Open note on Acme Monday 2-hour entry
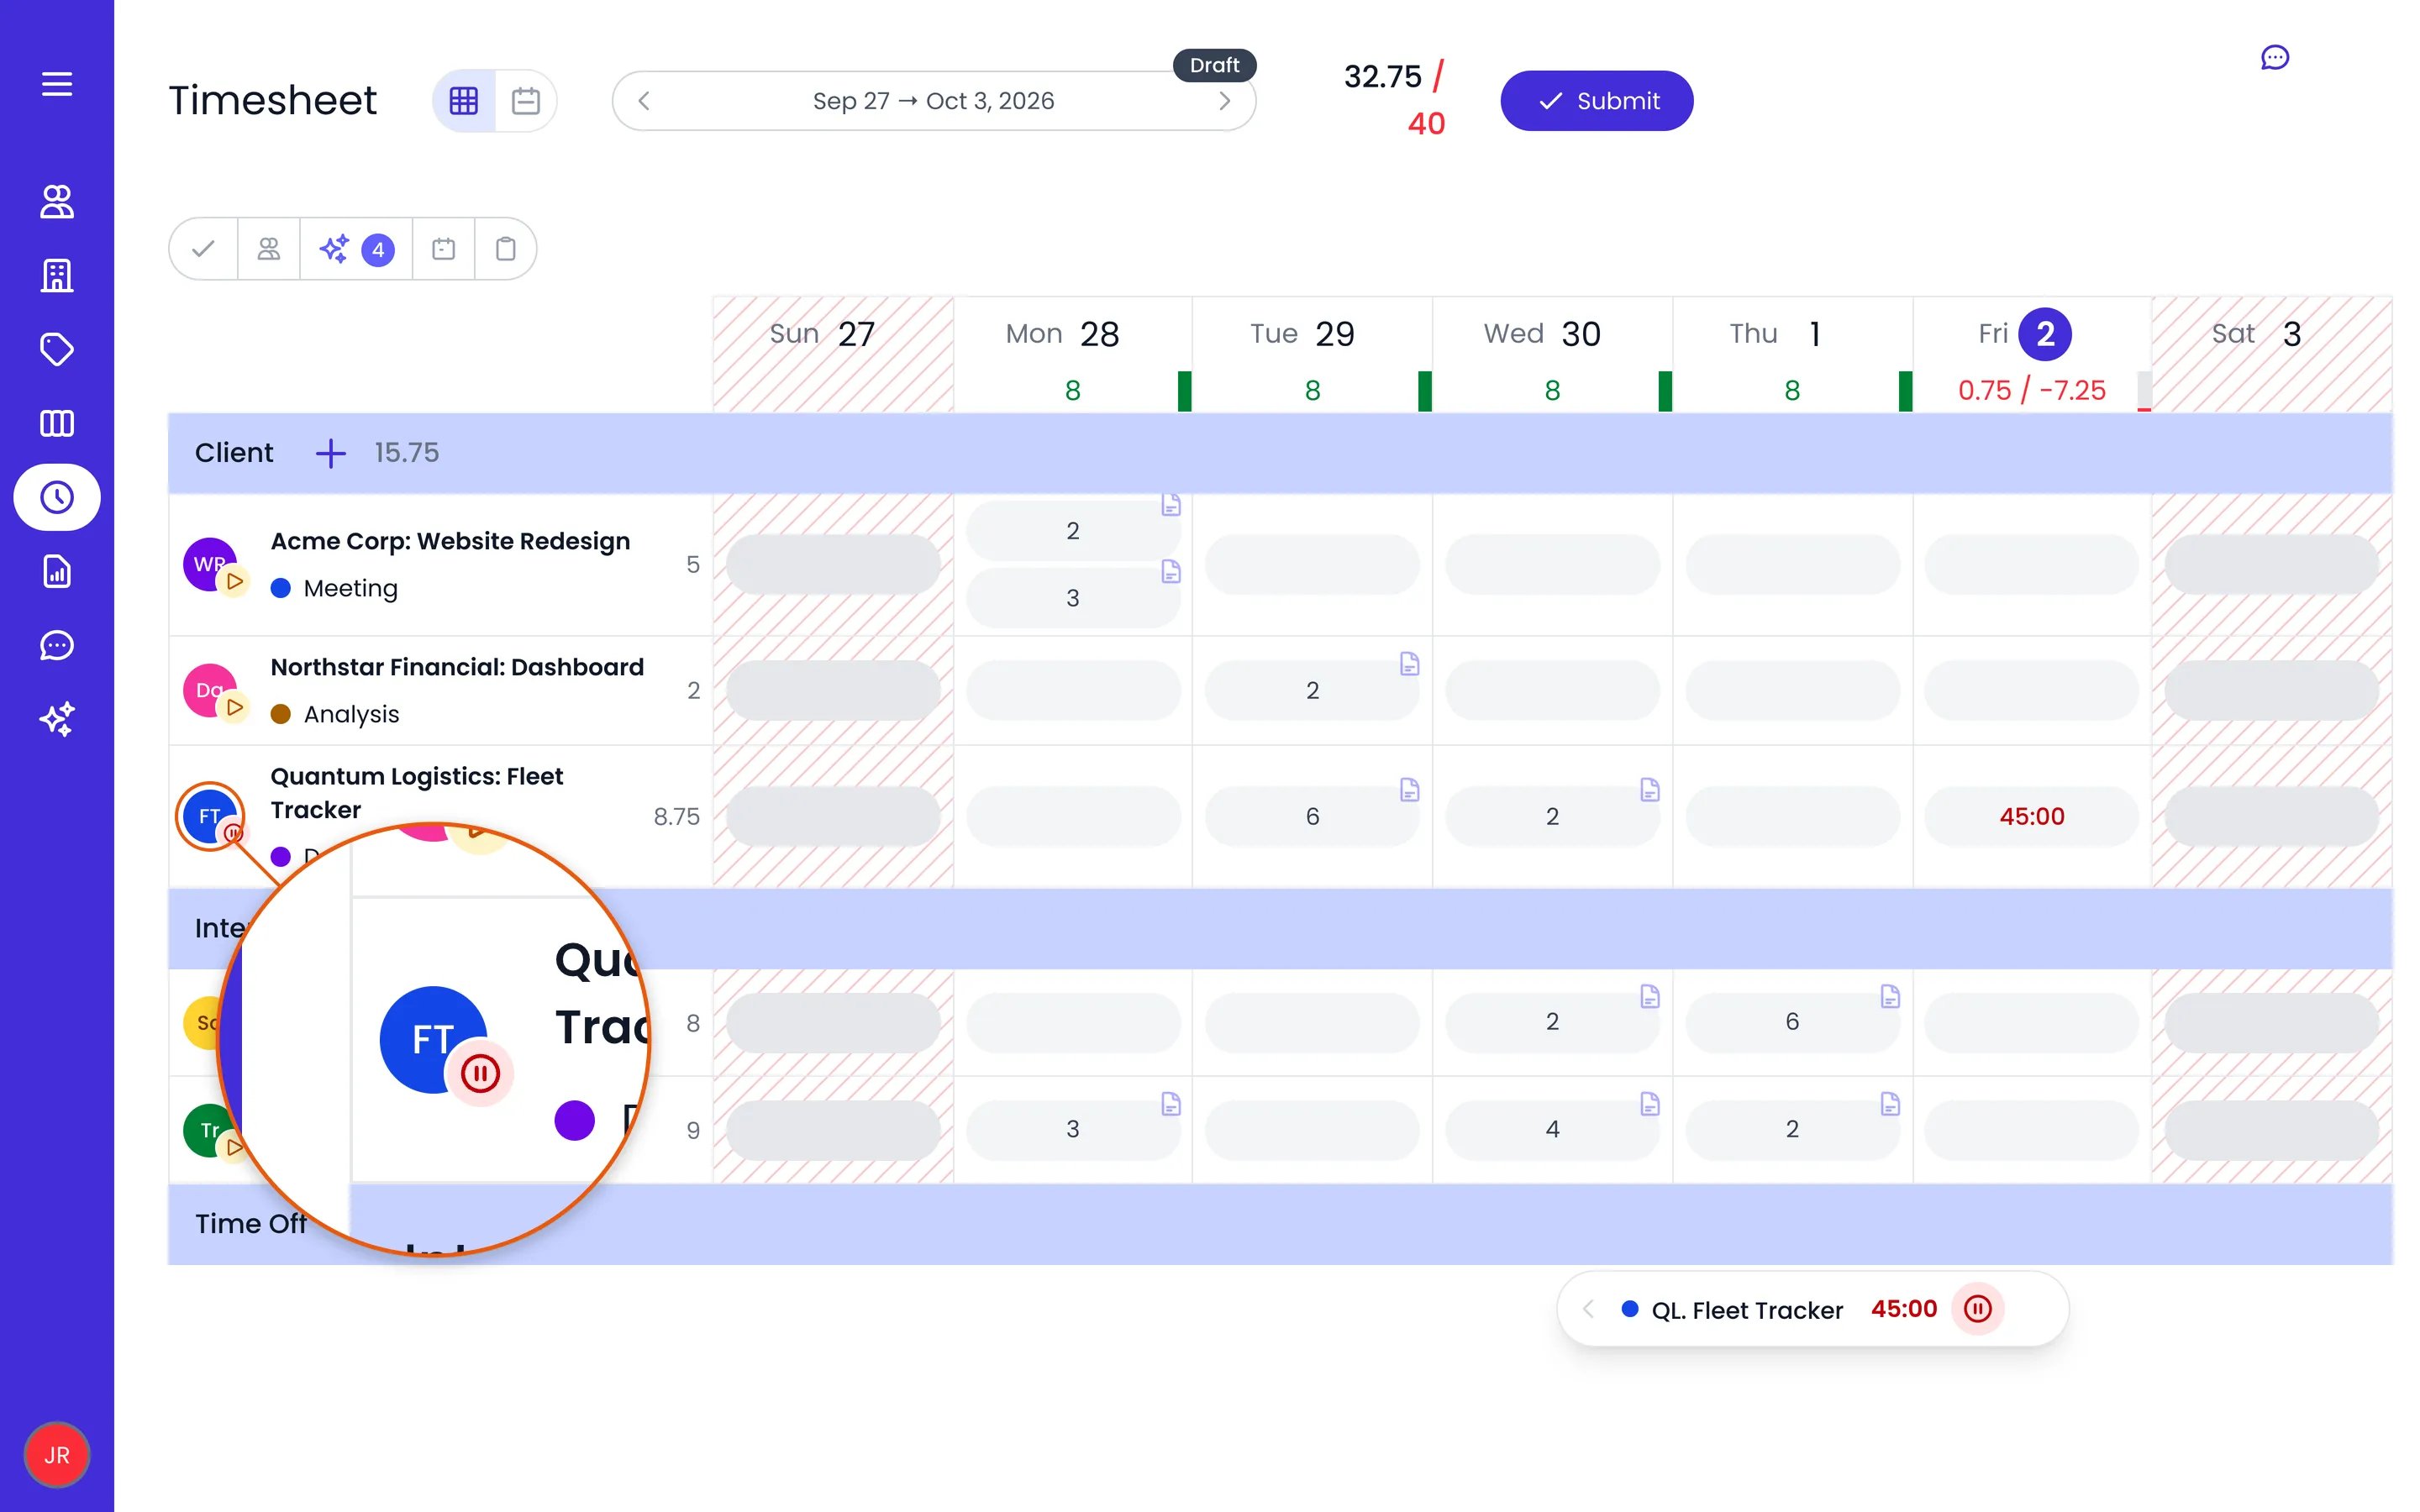 point(1171,505)
